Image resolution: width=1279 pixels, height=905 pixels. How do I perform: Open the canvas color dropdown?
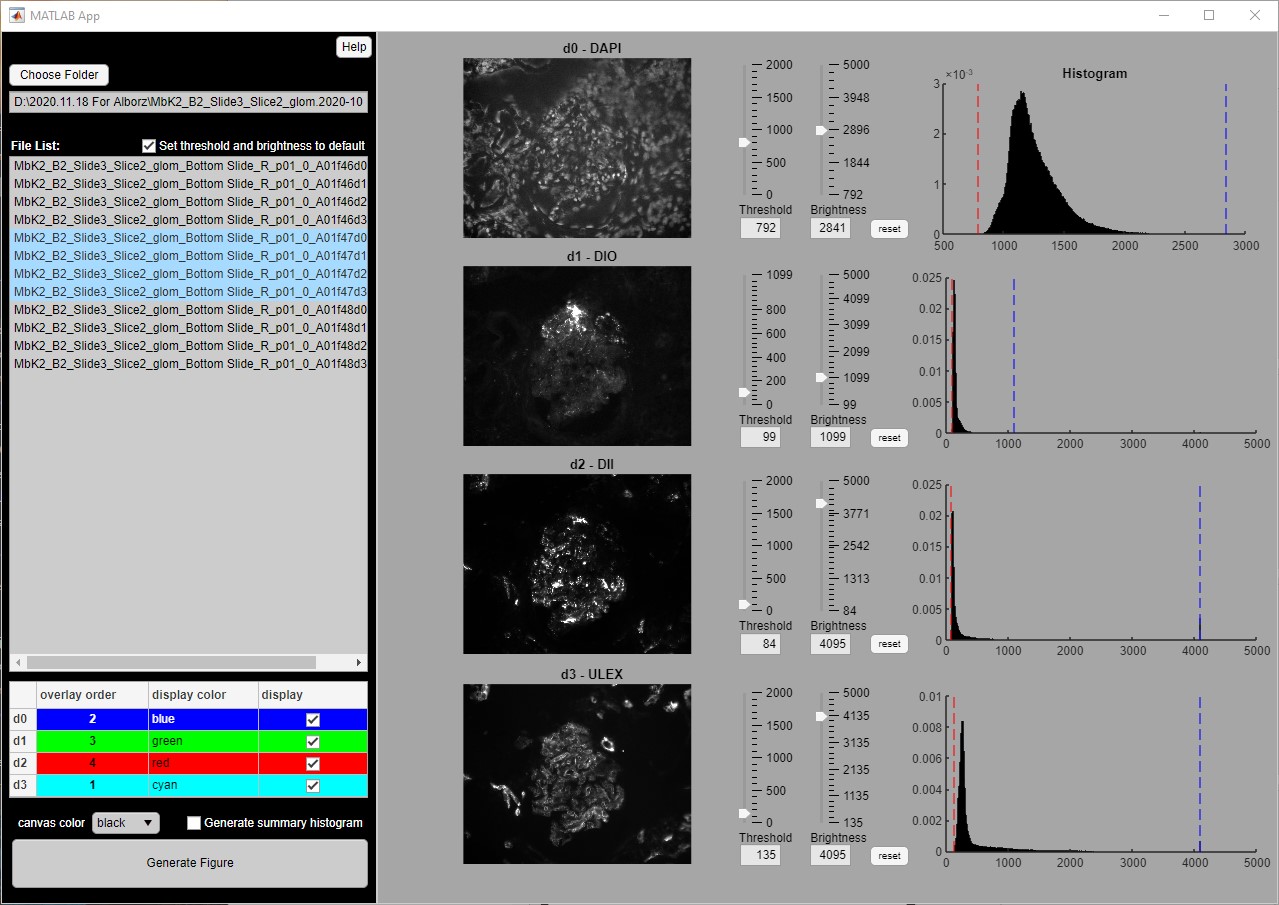[x=126, y=823]
